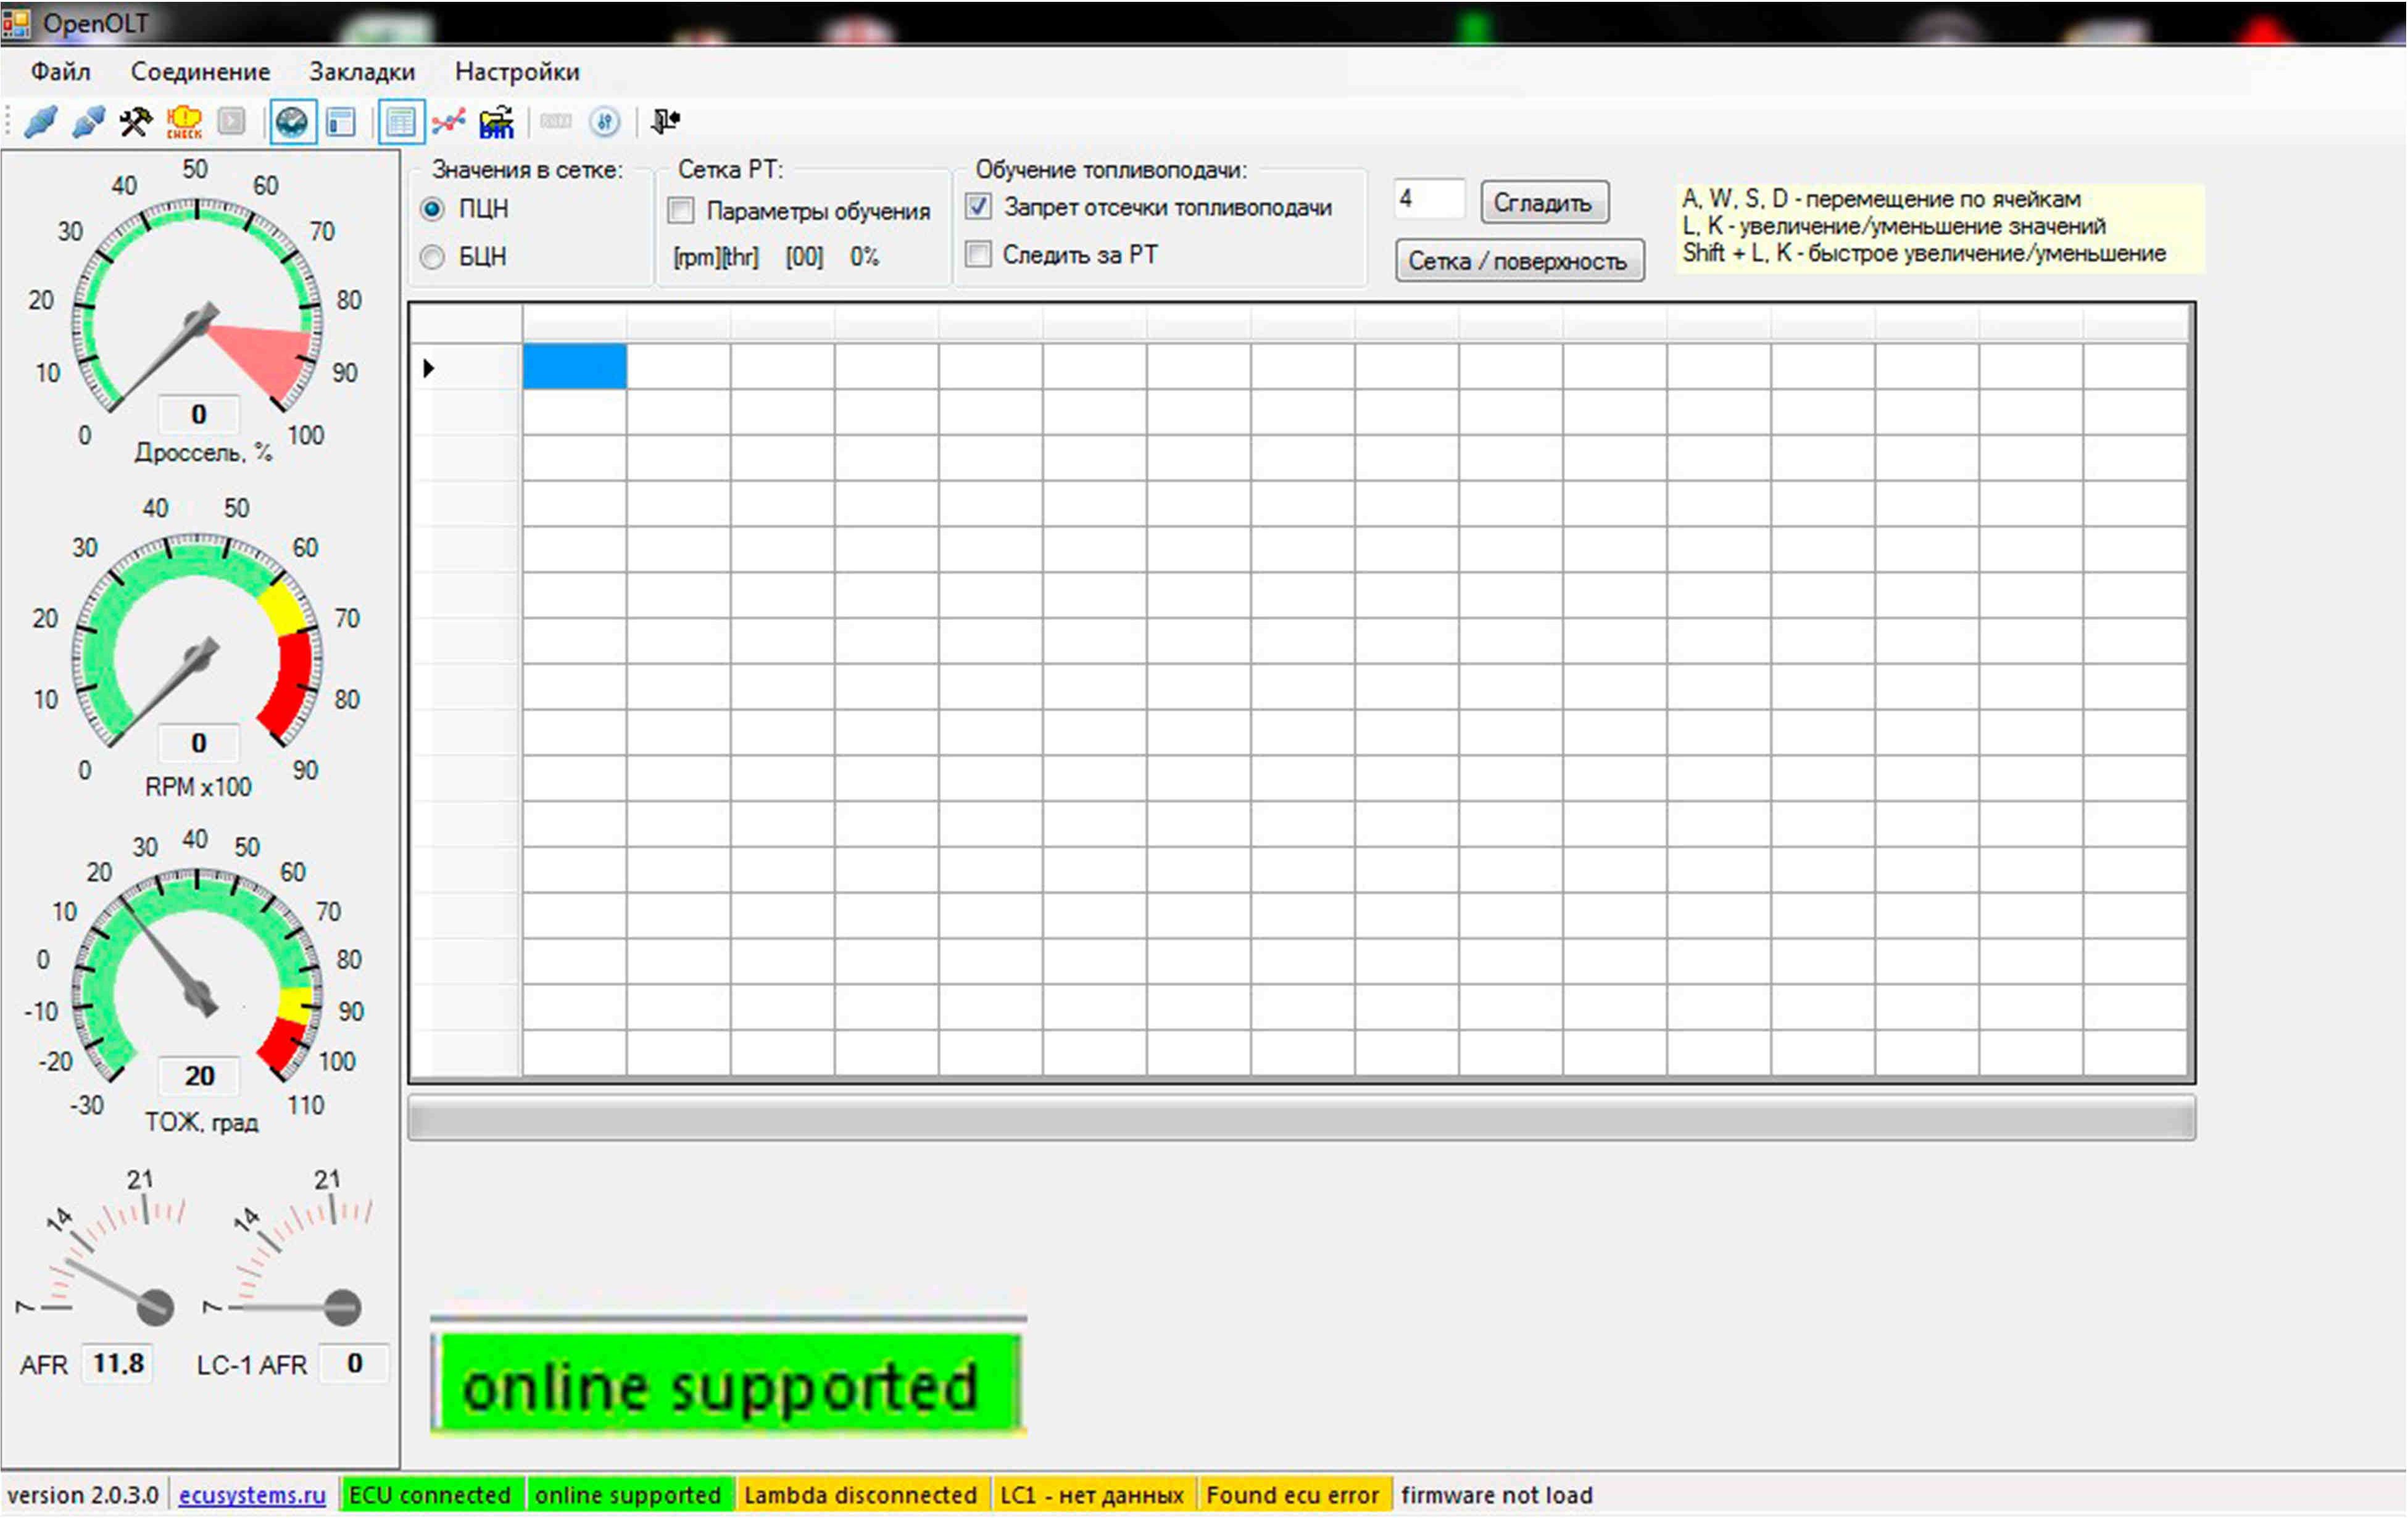
Task: Click the check engine error icon
Action: (x=184, y=122)
